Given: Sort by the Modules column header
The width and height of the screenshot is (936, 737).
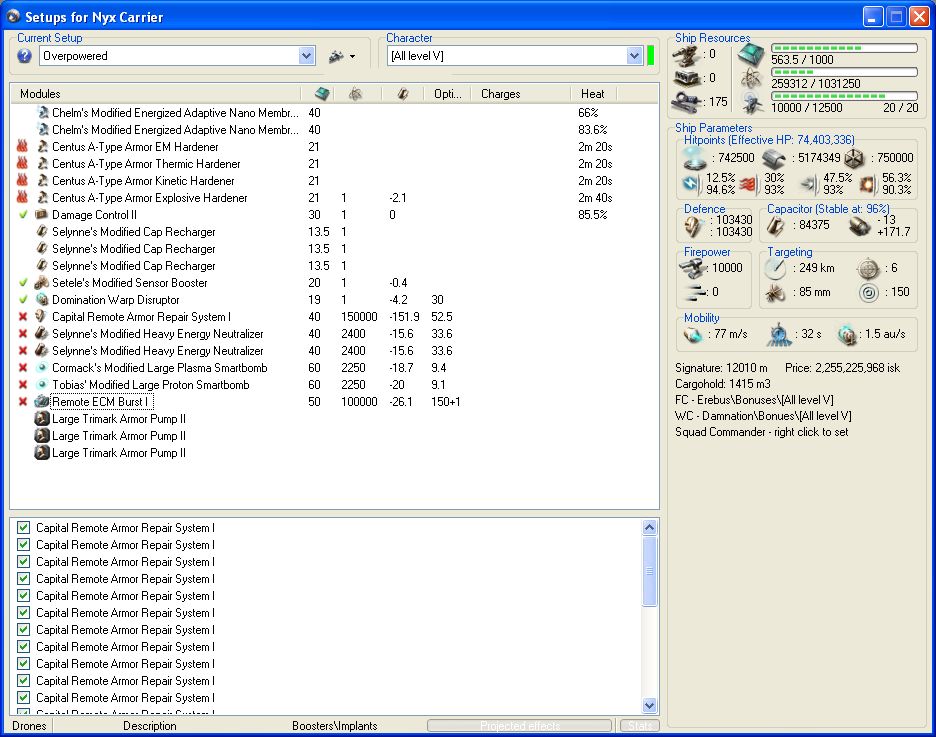Looking at the screenshot, I should [155, 94].
